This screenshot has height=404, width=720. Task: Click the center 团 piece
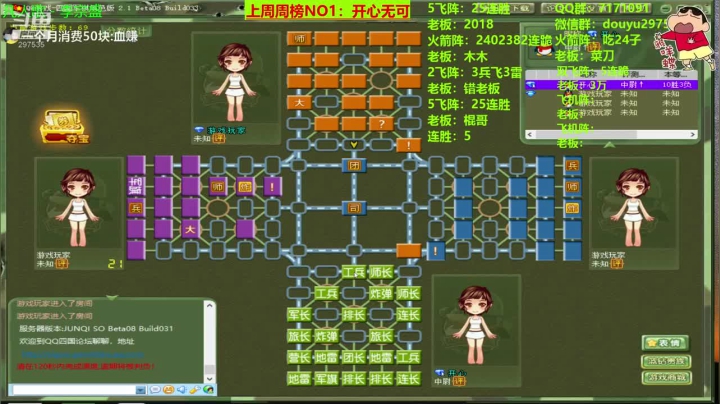354,165
